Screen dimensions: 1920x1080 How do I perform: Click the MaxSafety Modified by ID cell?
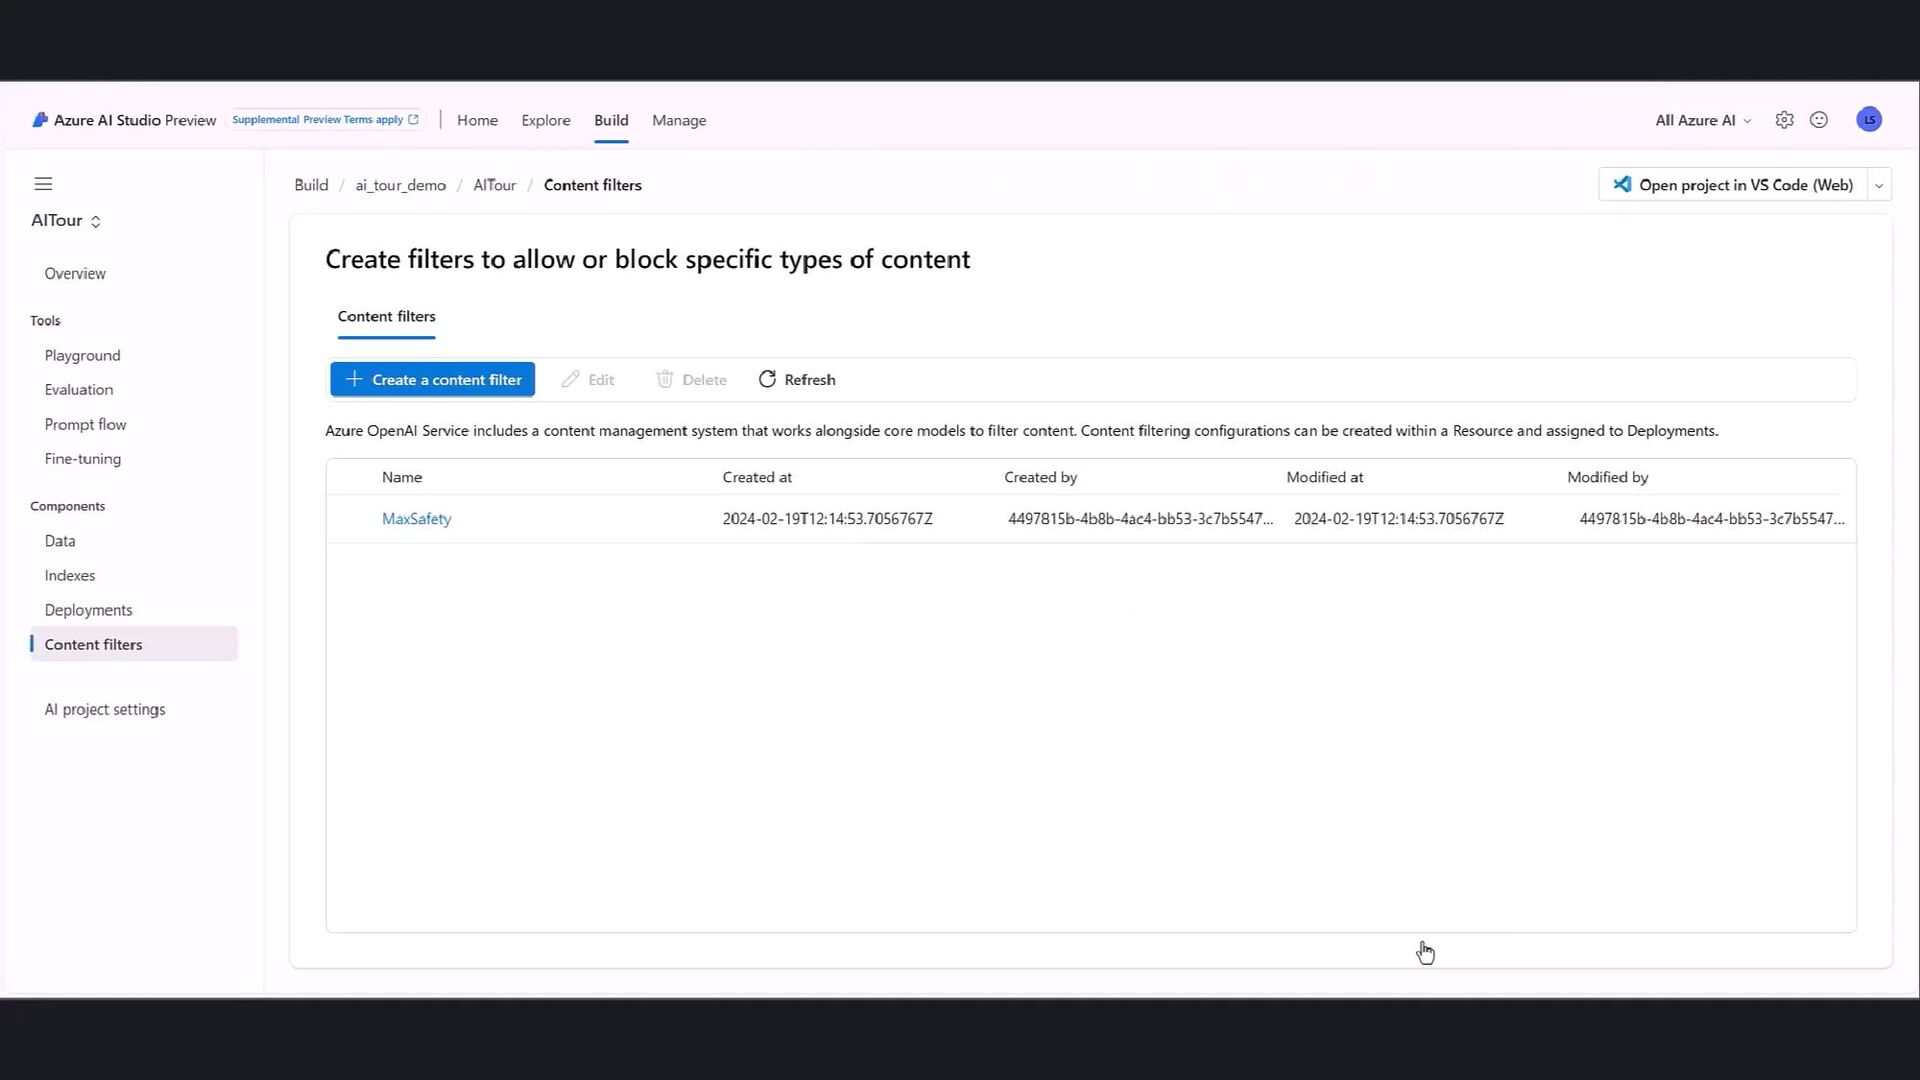coord(1712,518)
